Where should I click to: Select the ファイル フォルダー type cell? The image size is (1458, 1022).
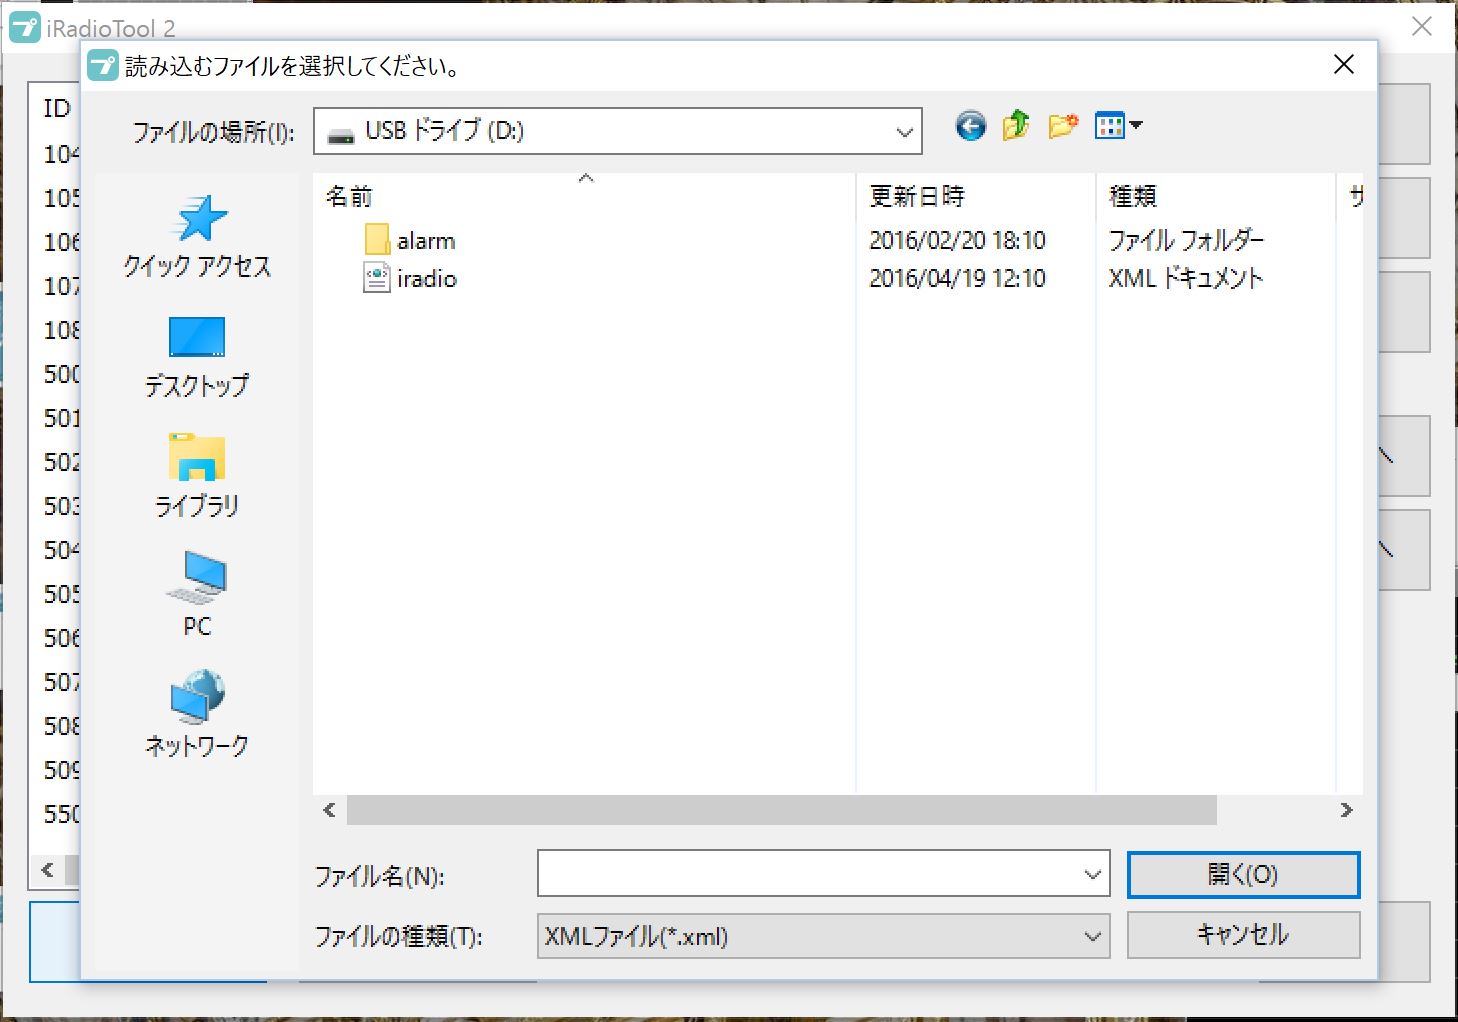(x=1186, y=240)
